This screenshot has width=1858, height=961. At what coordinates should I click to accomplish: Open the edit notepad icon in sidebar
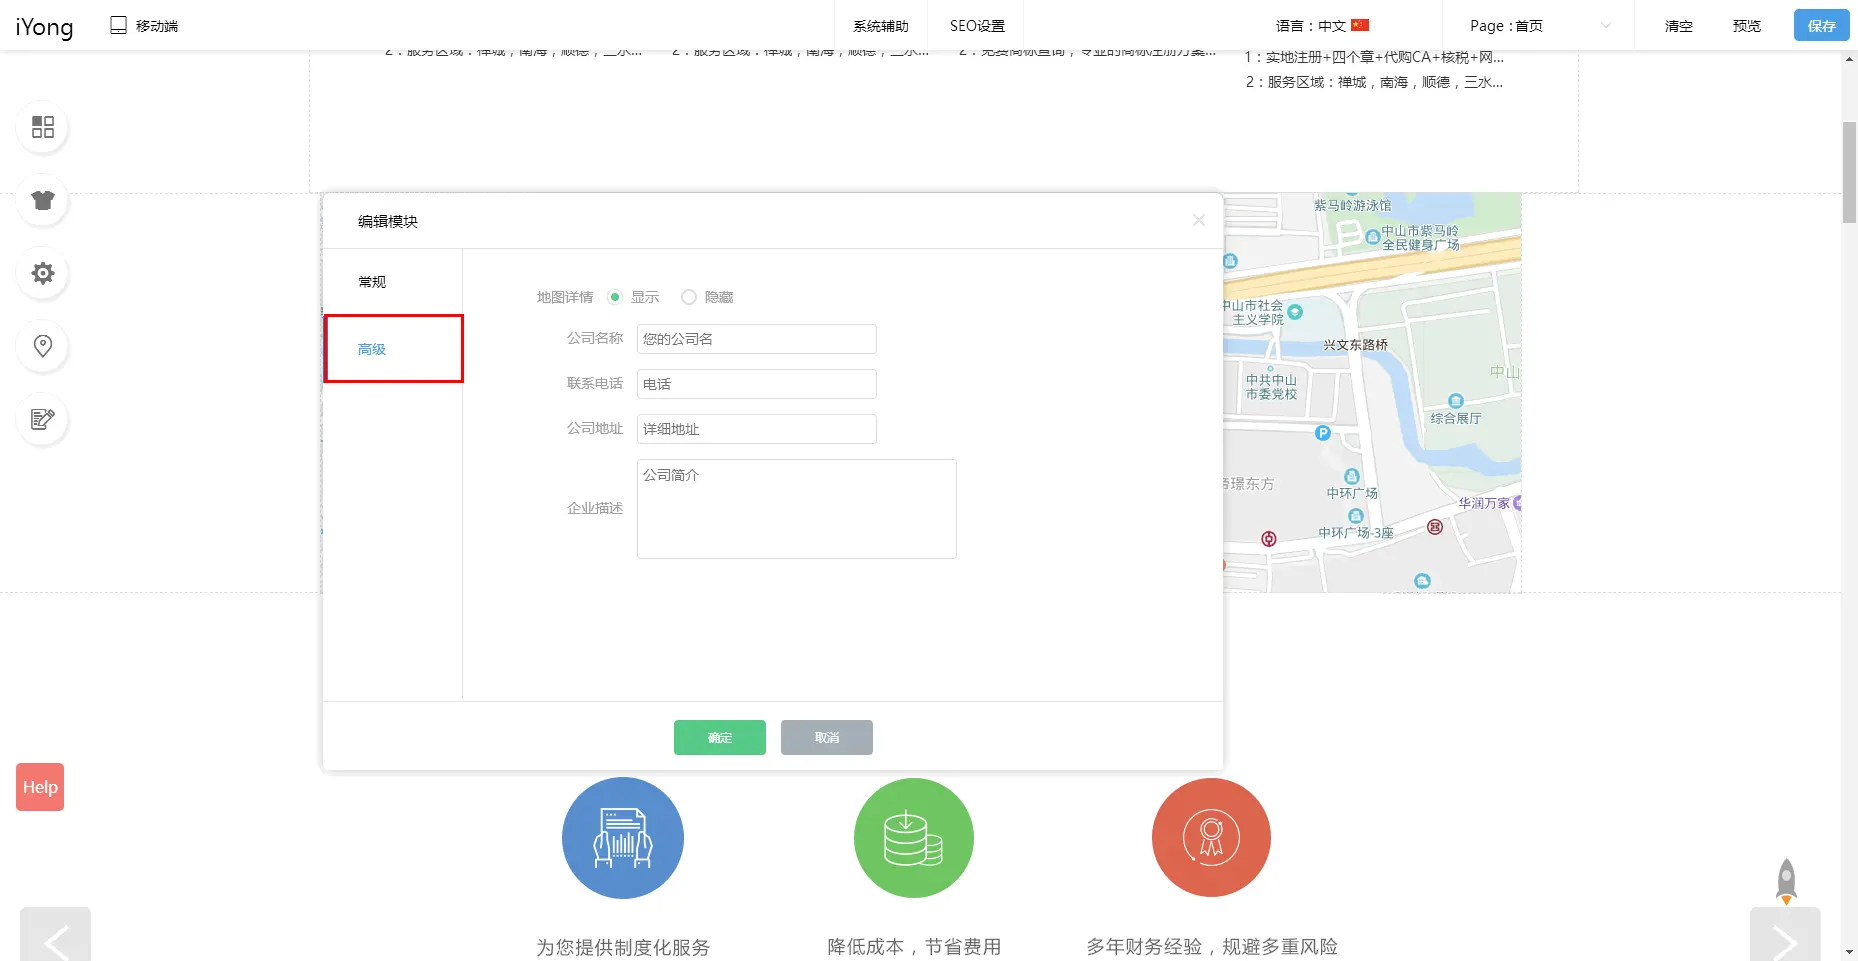click(43, 419)
